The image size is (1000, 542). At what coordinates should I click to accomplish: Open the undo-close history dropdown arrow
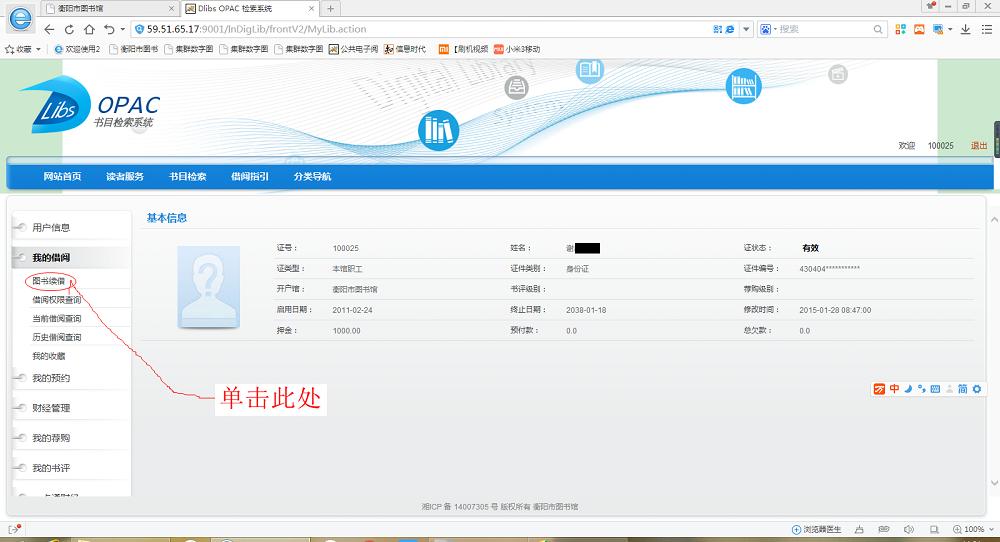point(122,29)
